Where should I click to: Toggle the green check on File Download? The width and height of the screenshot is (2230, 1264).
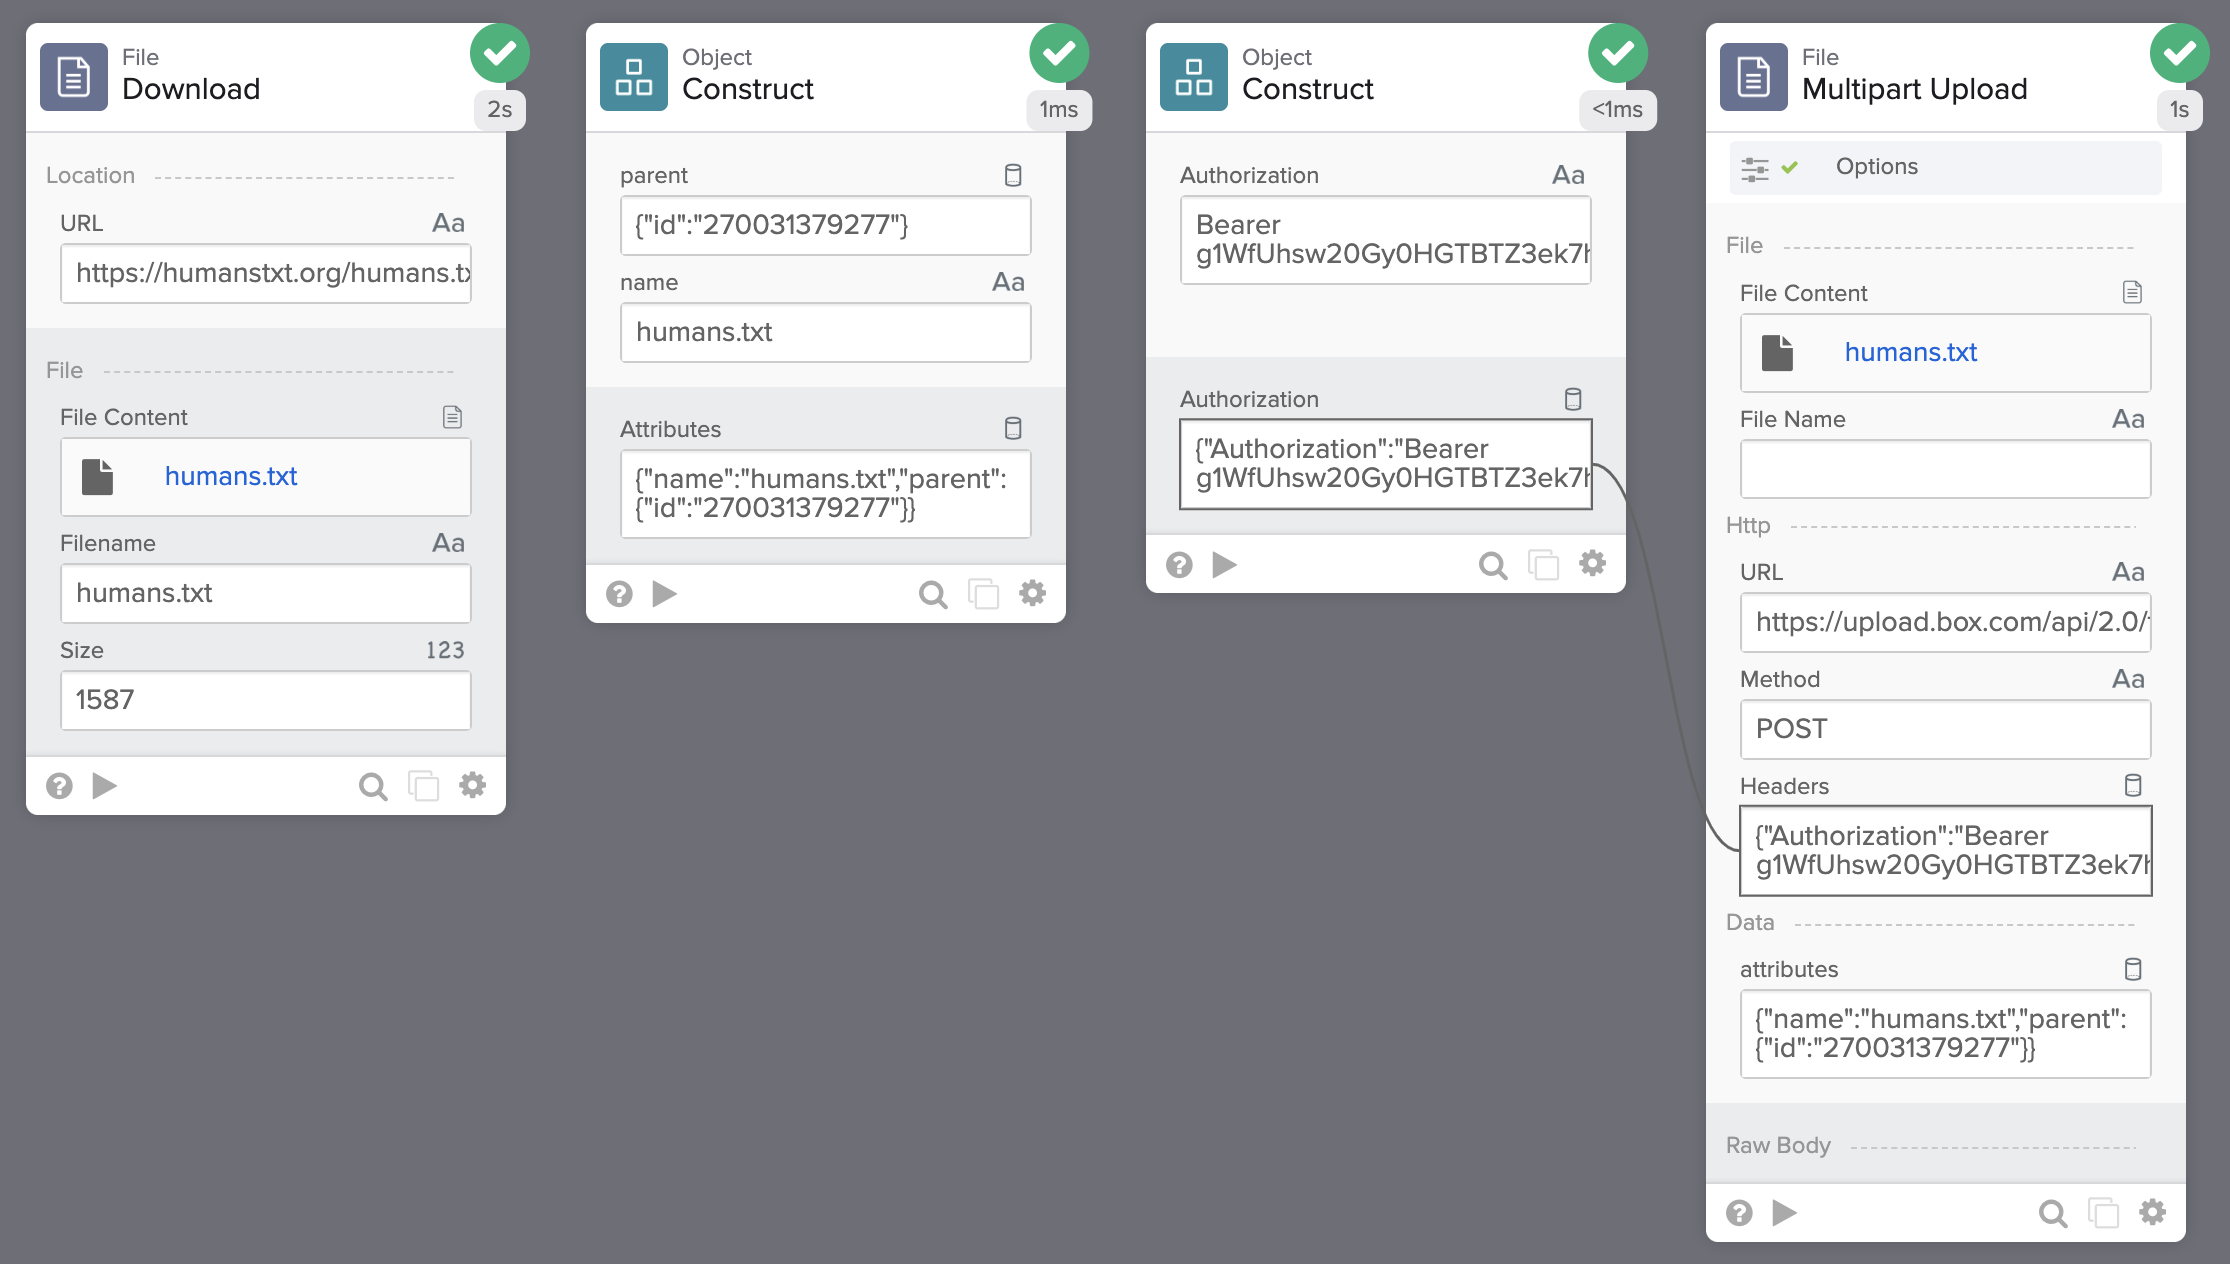500,53
